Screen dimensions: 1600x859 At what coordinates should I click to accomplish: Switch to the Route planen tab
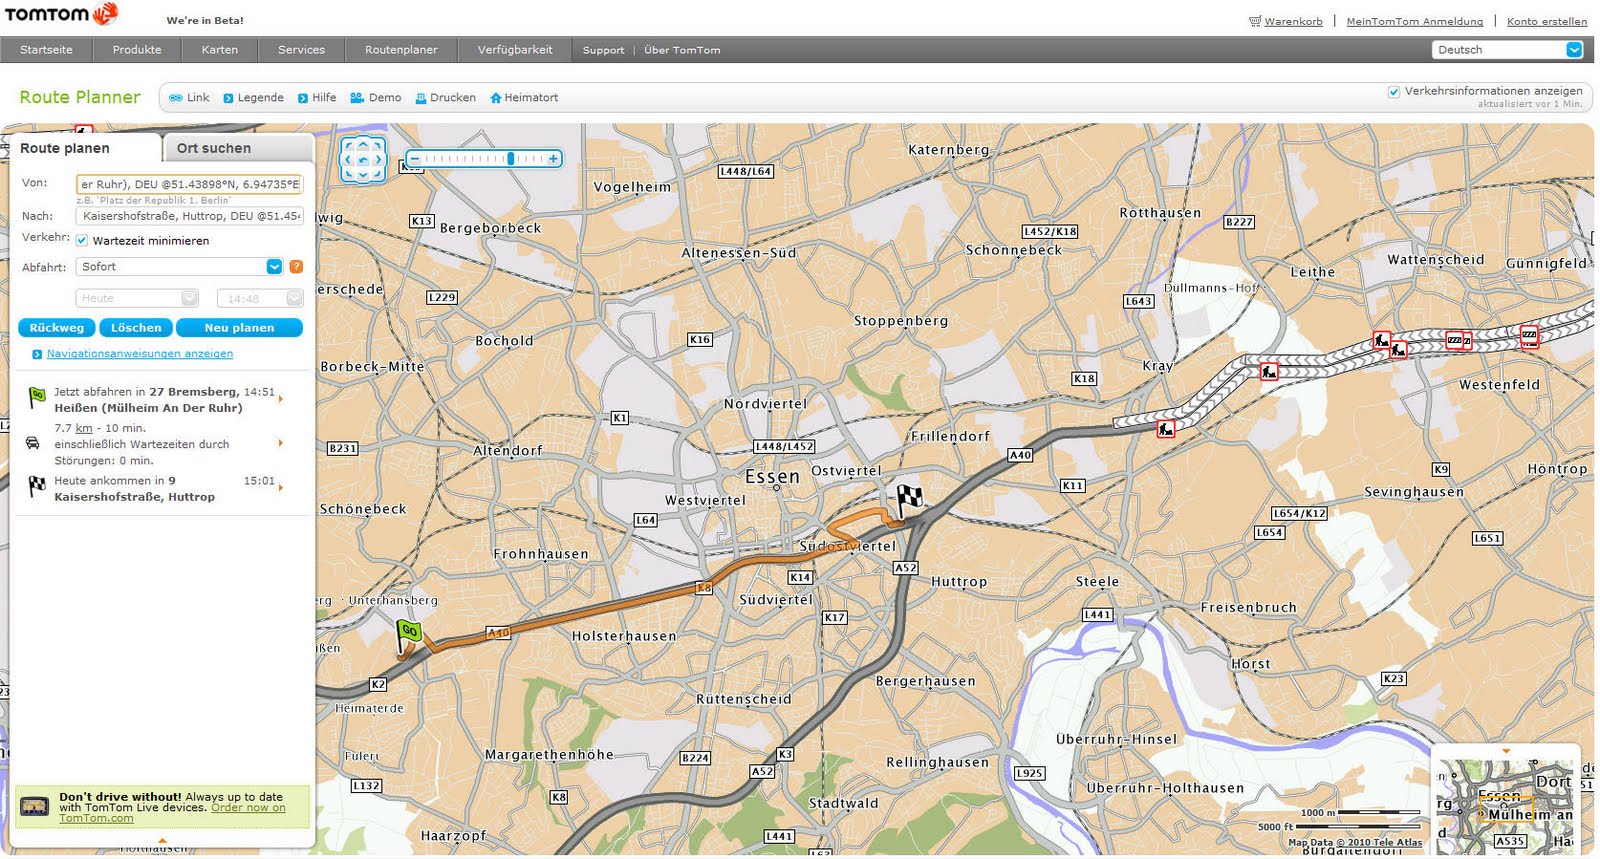[x=85, y=148]
